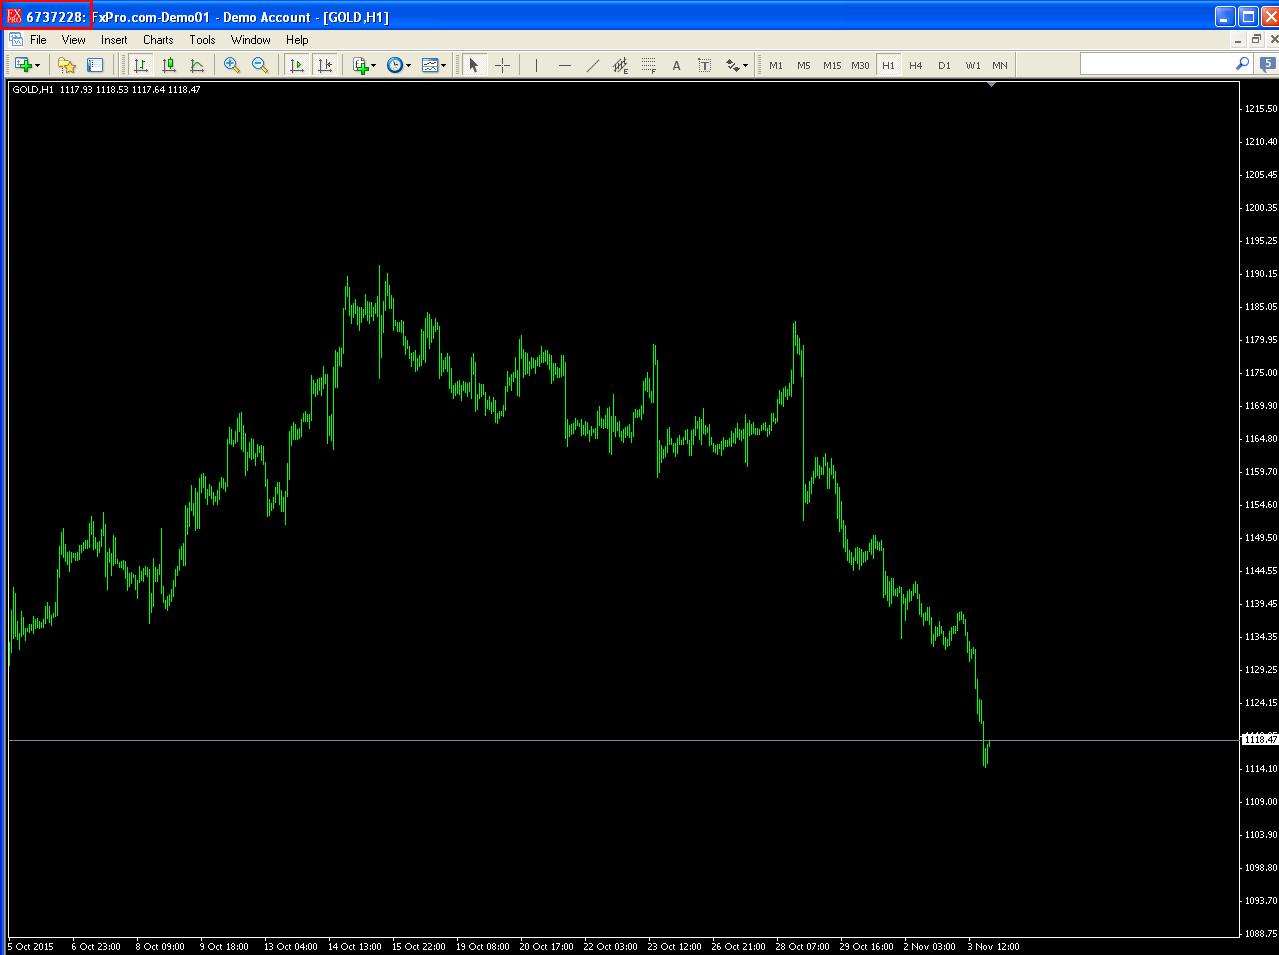Click the 14 Oct 13:00 time label
The image size is (1279, 955).
click(354, 946)
